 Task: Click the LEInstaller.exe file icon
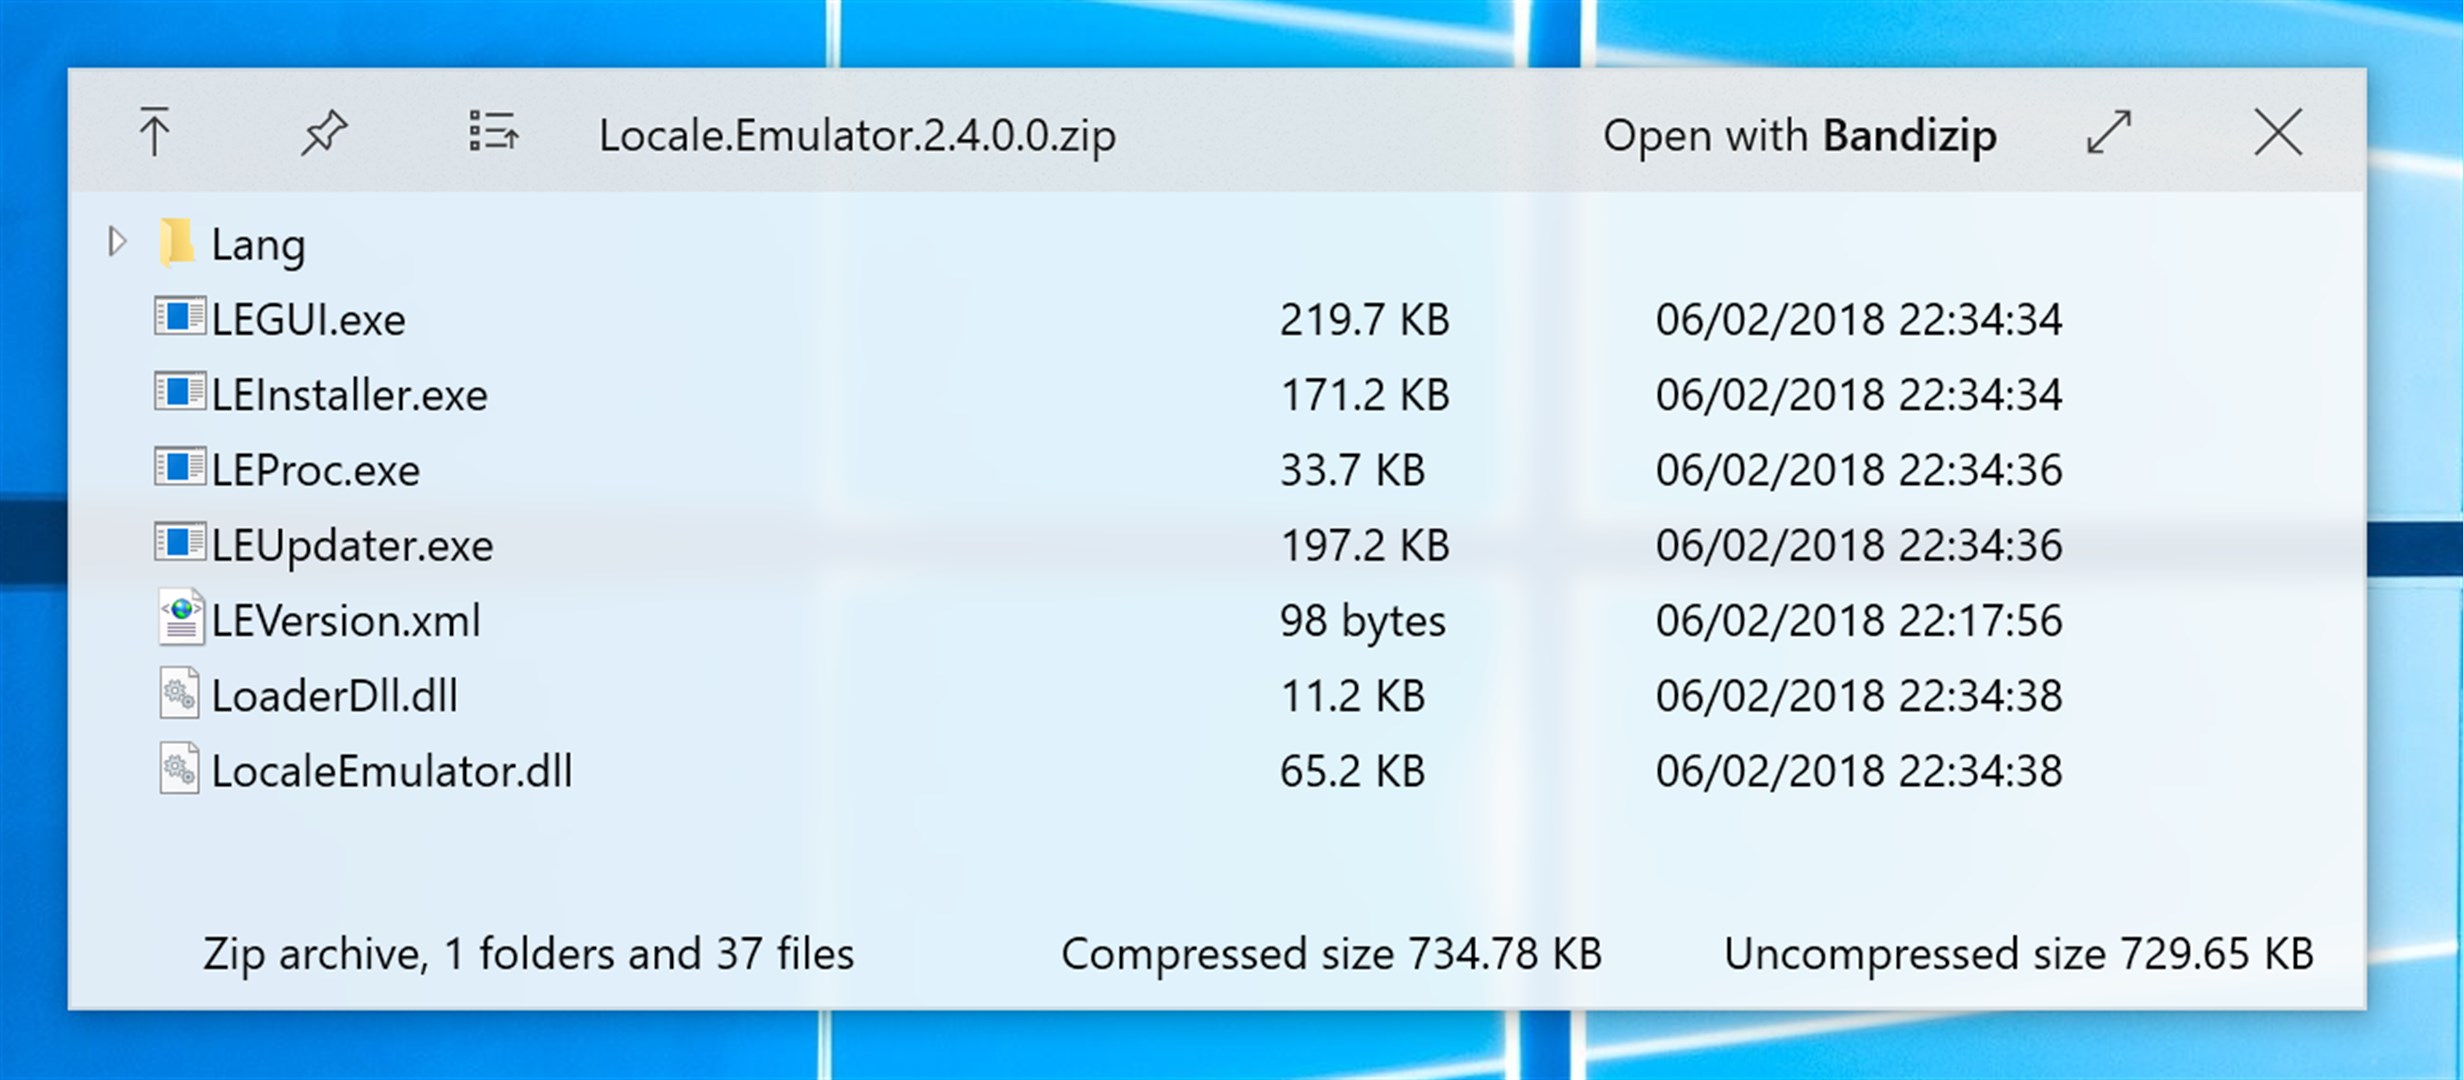pyautogui.click(x=180, y=392)
